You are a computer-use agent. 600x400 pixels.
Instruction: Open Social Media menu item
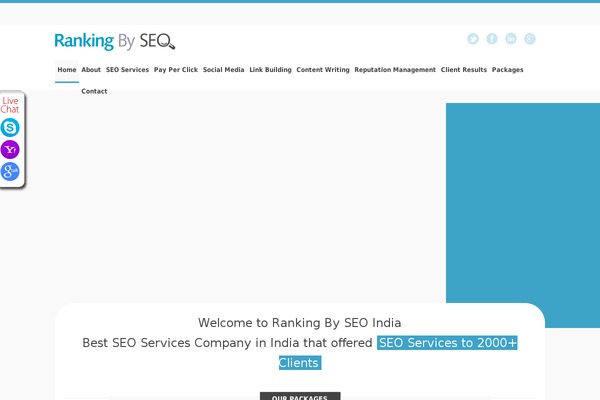coord(223,70)
